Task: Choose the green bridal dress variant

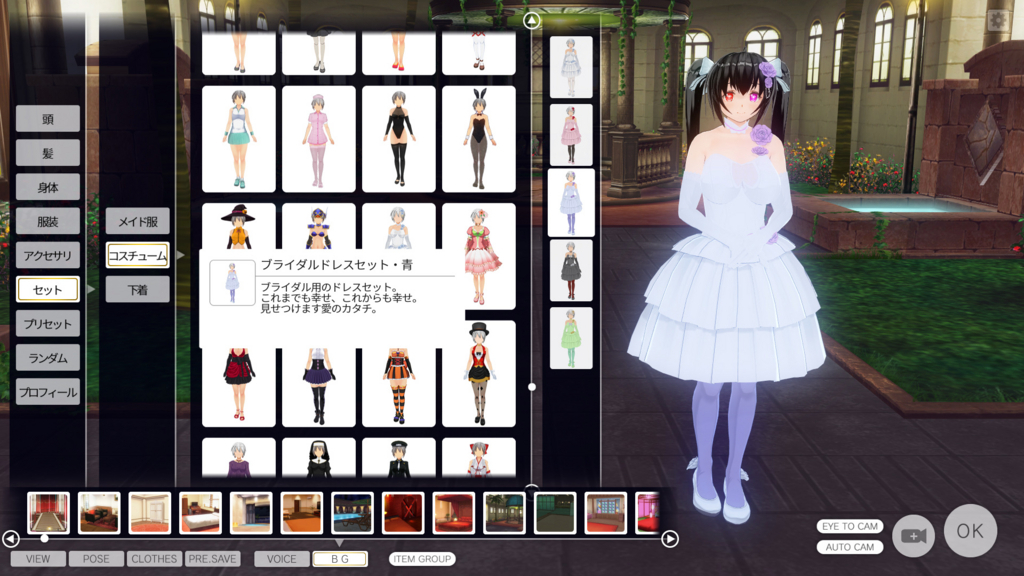Action: click(x=571, y=338)
